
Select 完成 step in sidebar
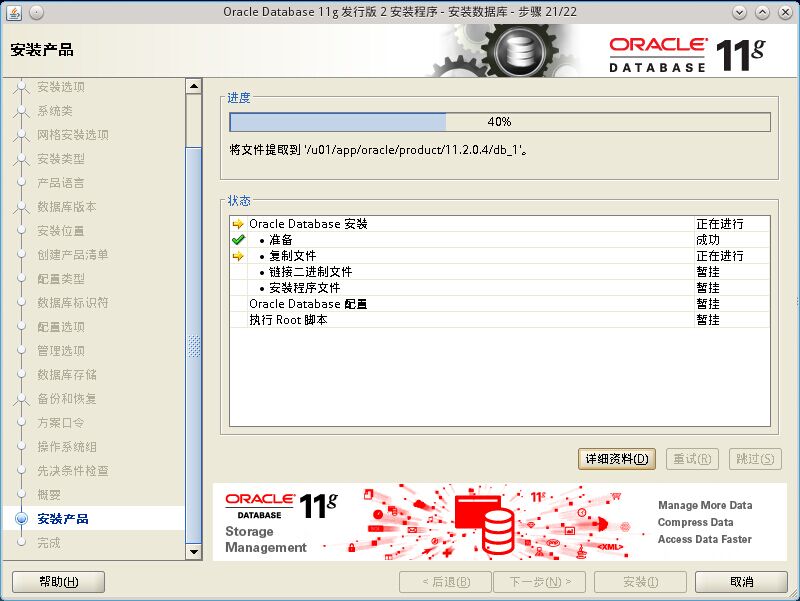click(x=49, y=543)
